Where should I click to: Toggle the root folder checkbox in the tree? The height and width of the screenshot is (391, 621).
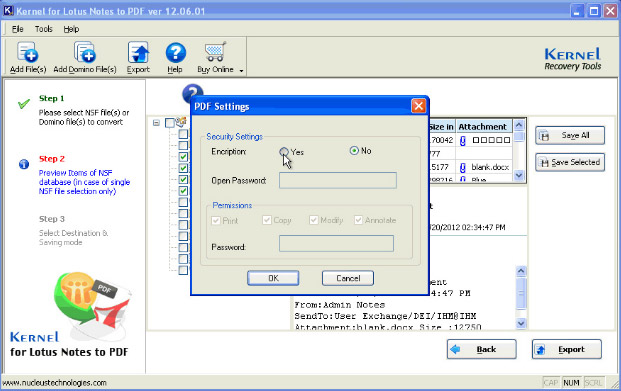tap(170, 123)
